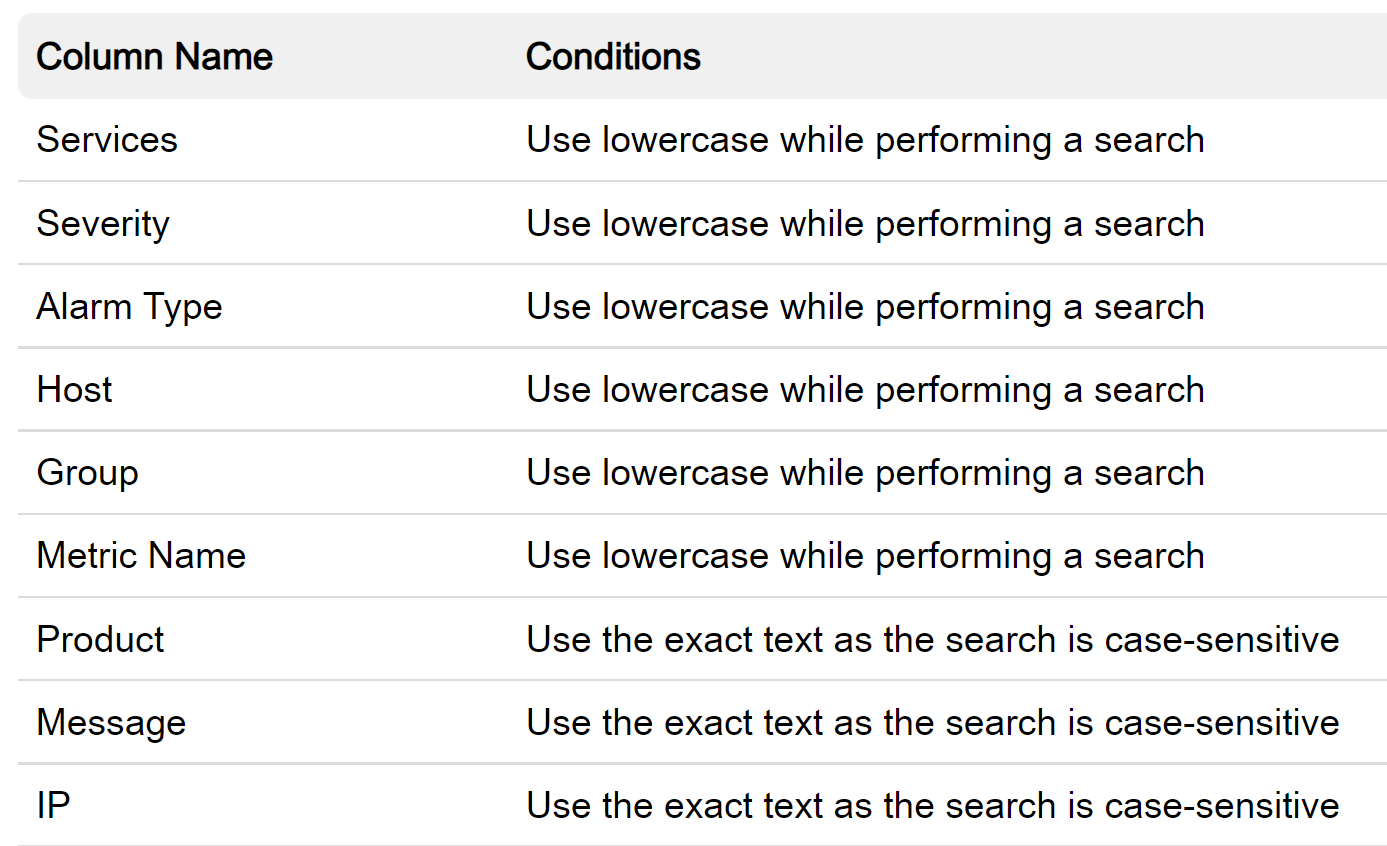Click the "Host" row label
Screen dimensions: 1387x846
pos(75,389)
